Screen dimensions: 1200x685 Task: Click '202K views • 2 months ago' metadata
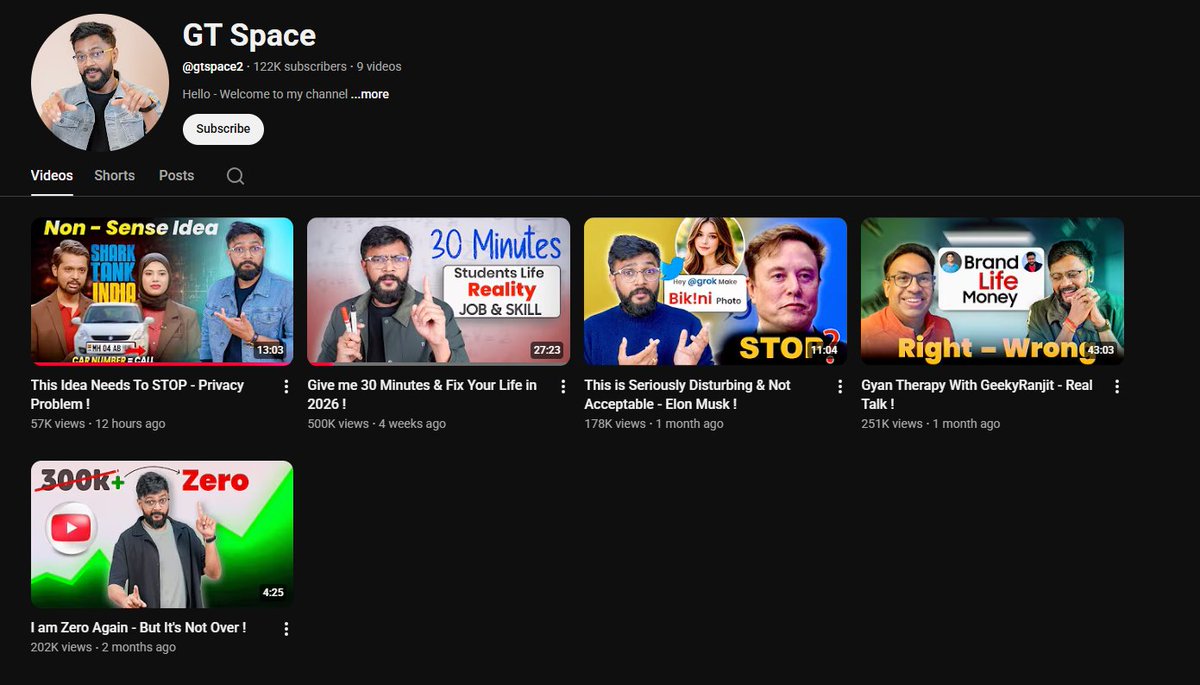point(103,647)
